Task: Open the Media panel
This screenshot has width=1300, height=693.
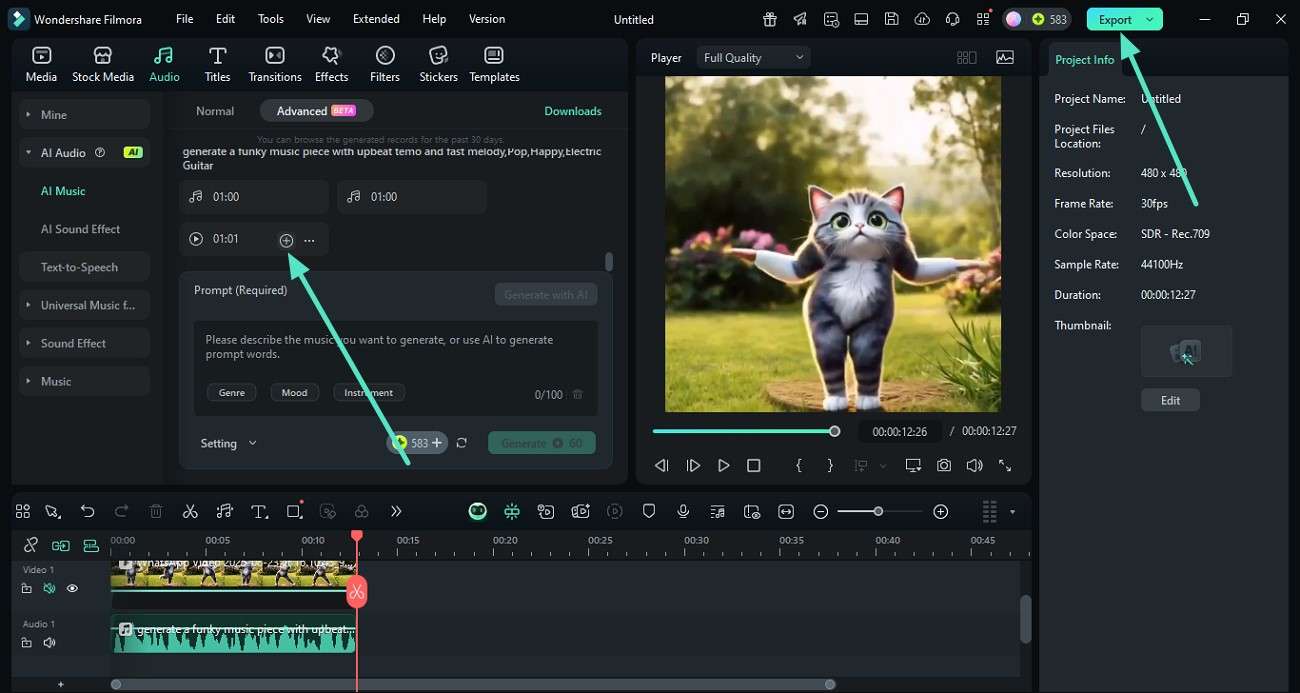Action: point(41,64)
